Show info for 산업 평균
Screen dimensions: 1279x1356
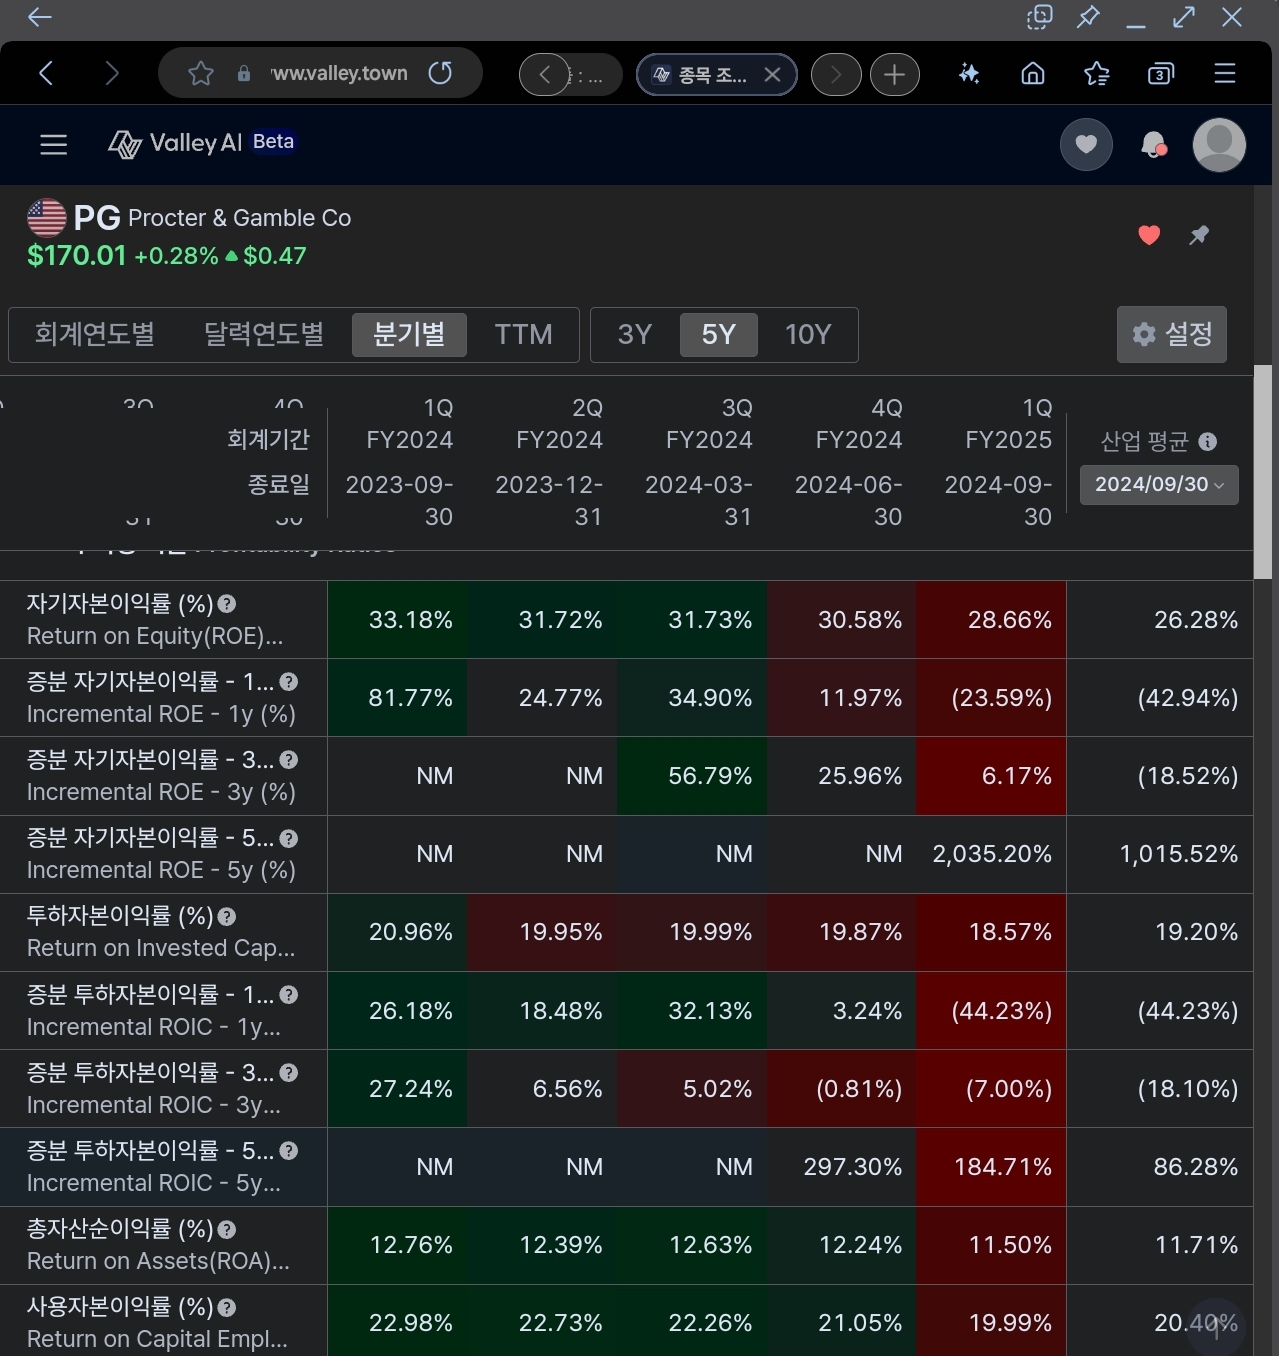1208,441
